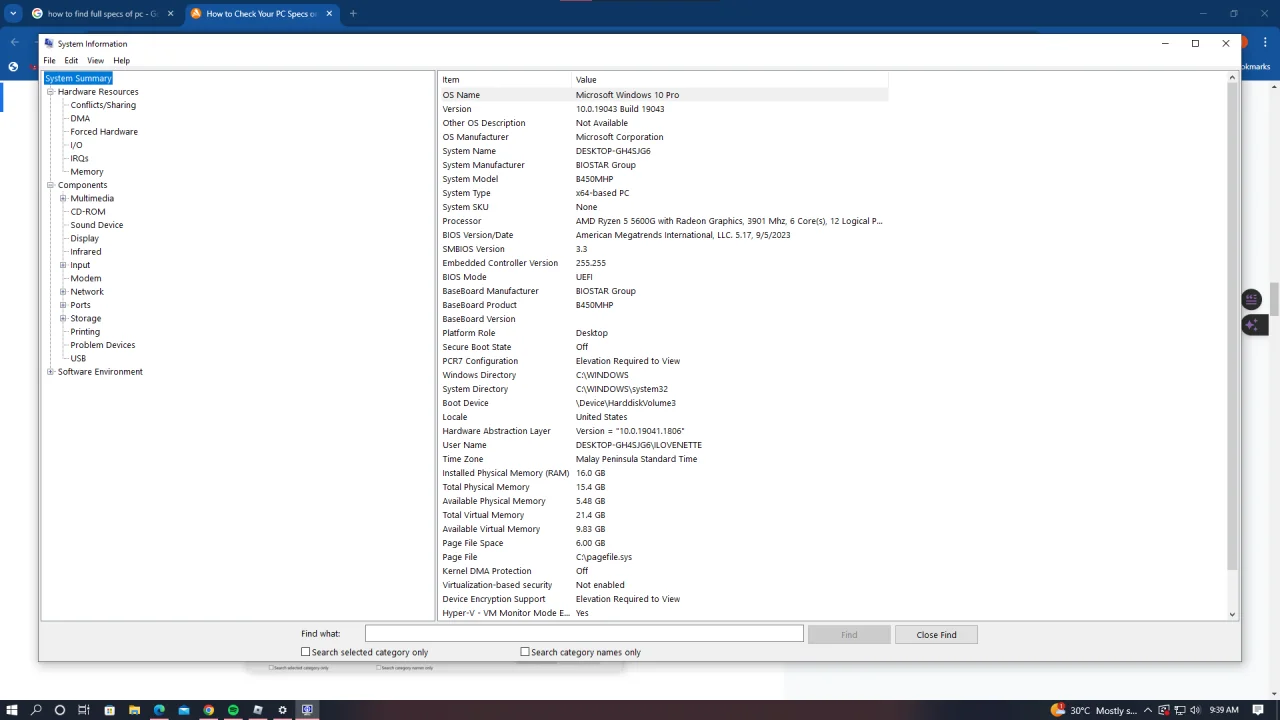The height and width of the screenshot is (720, 1280).
Task: Select the 'Installed Physical Memory (RAM)' row
Action: [663, 473]
